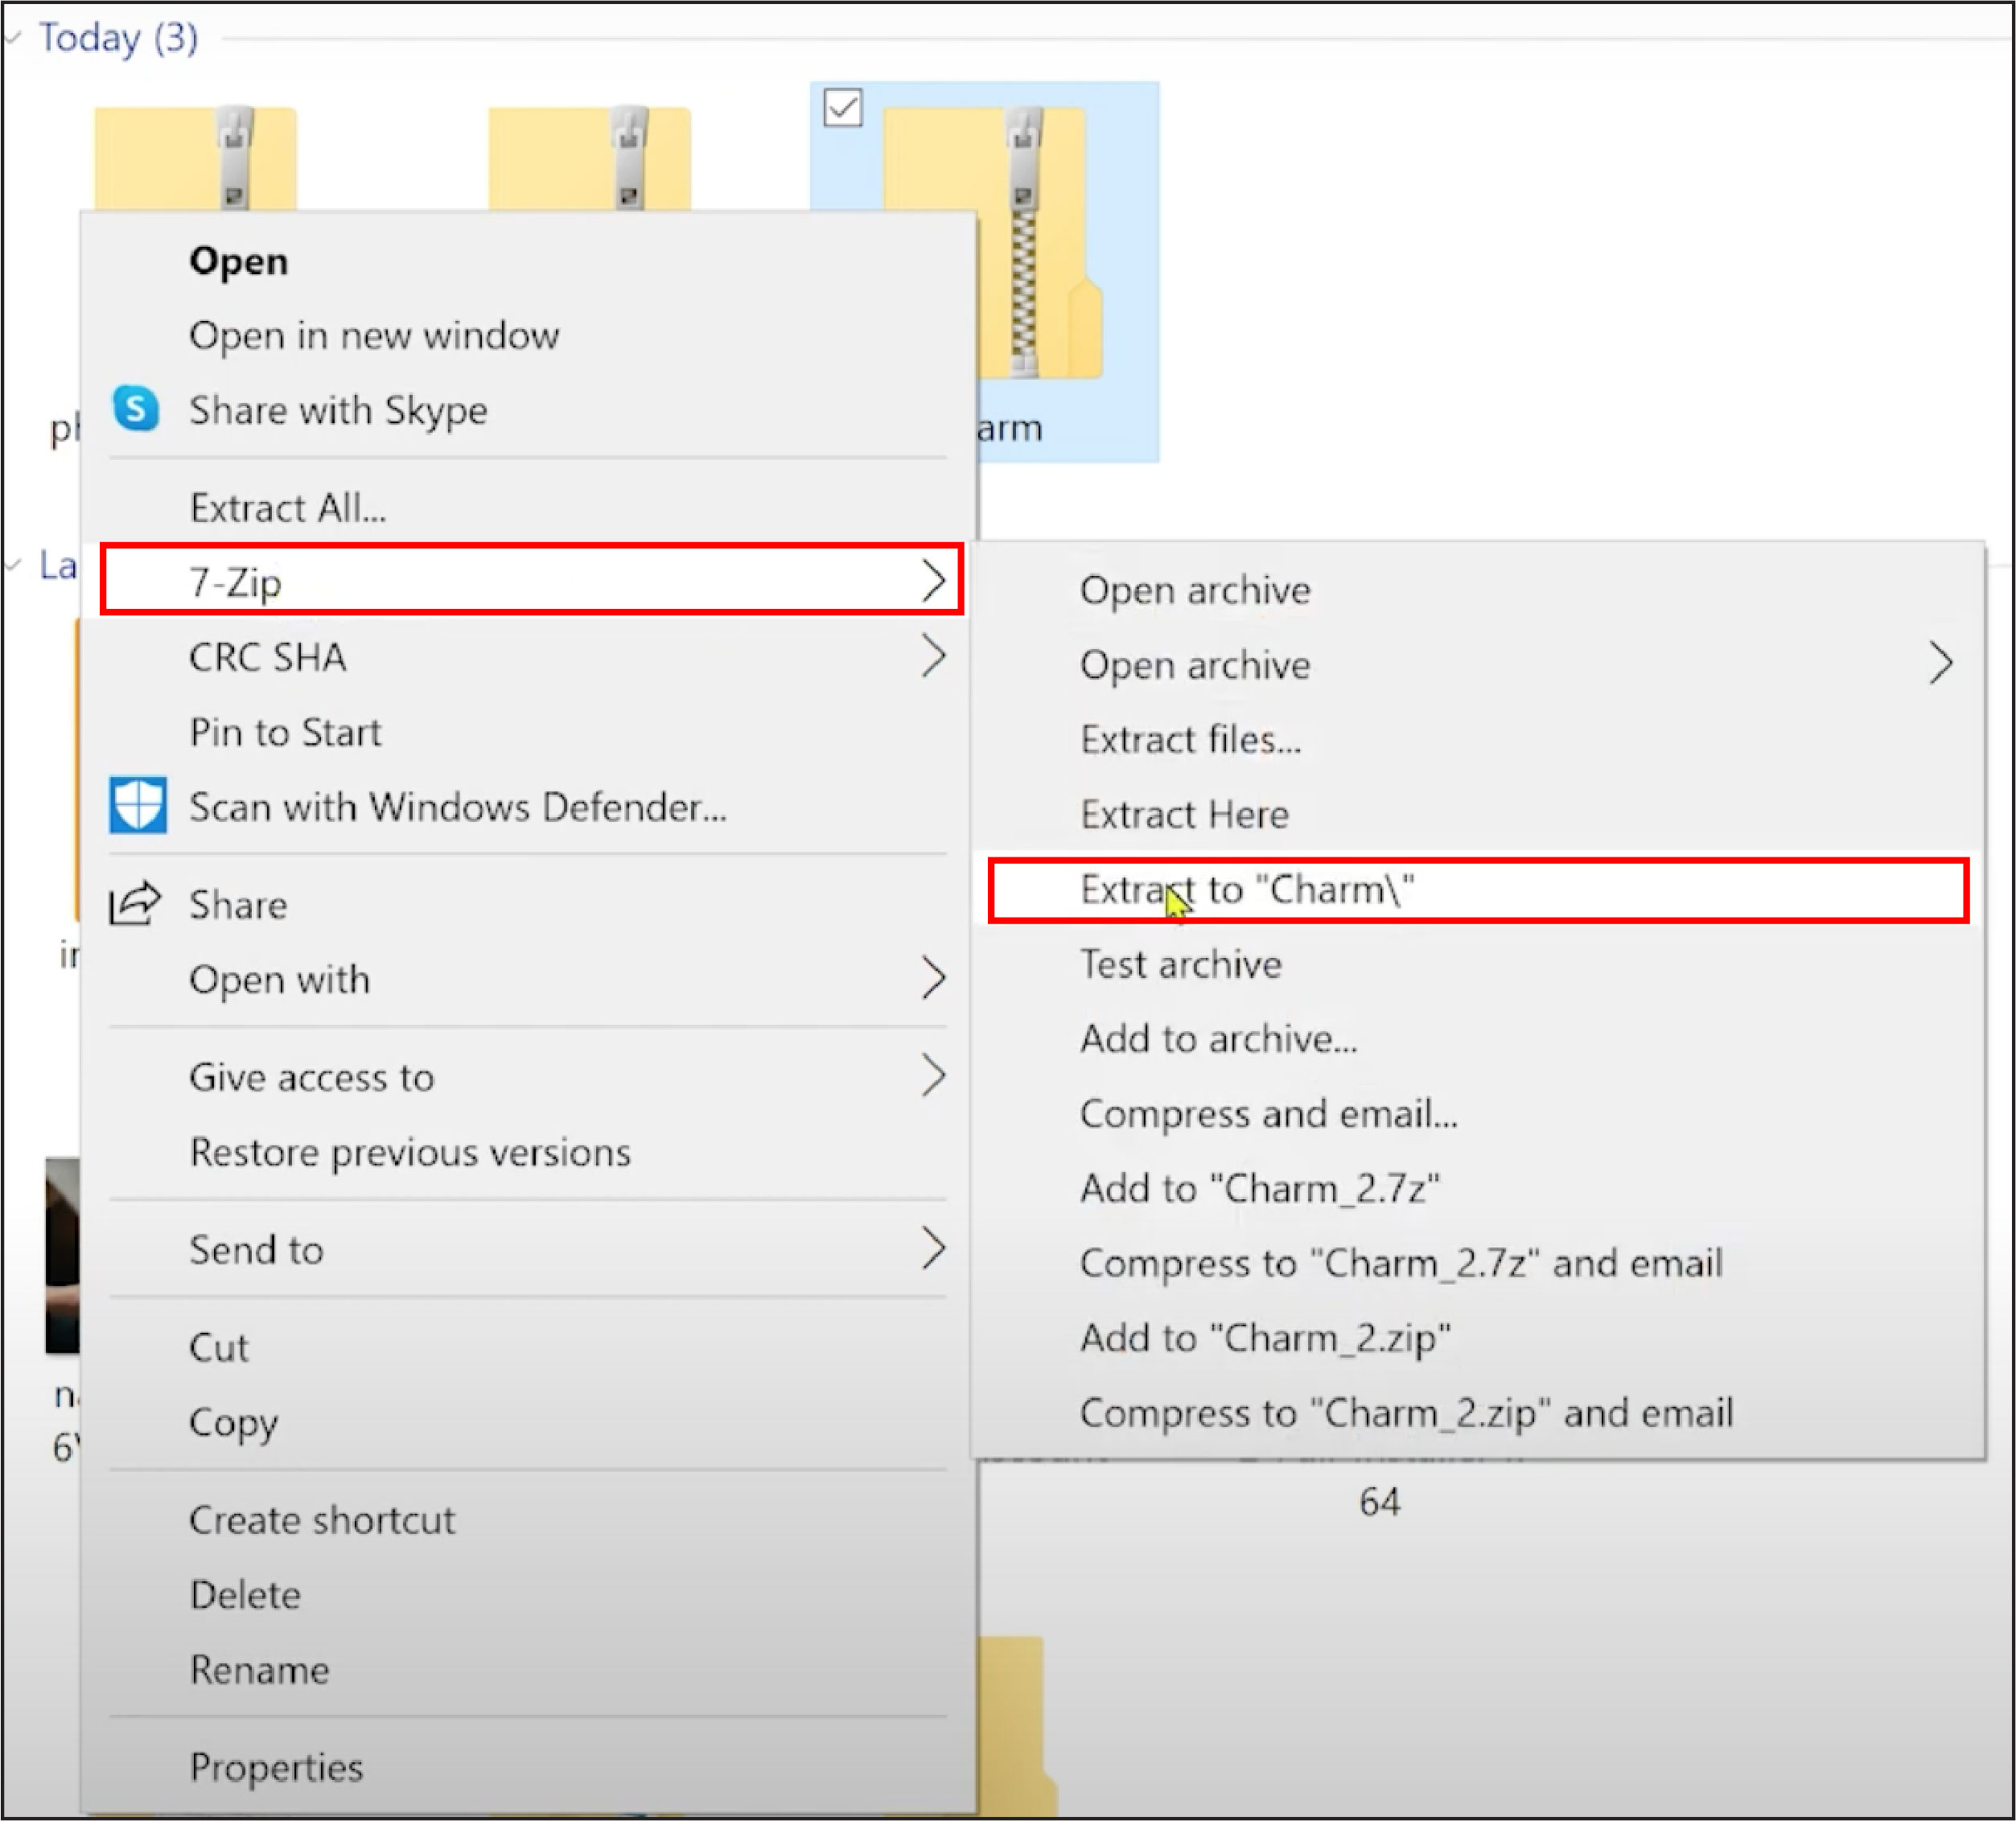The height and width of the screenshot is (1821, 2016).
Task: Expand the Send to submenu arrow
Action: pos(932,1248)
